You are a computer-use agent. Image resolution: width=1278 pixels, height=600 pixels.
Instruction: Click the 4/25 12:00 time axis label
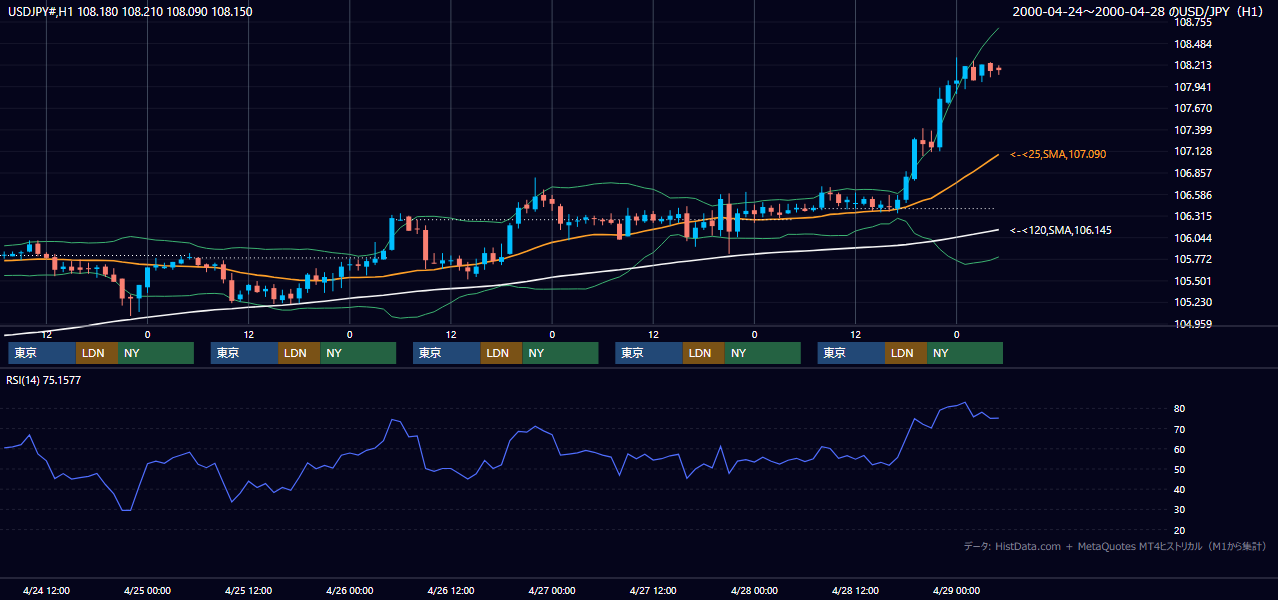pos(248,590)
